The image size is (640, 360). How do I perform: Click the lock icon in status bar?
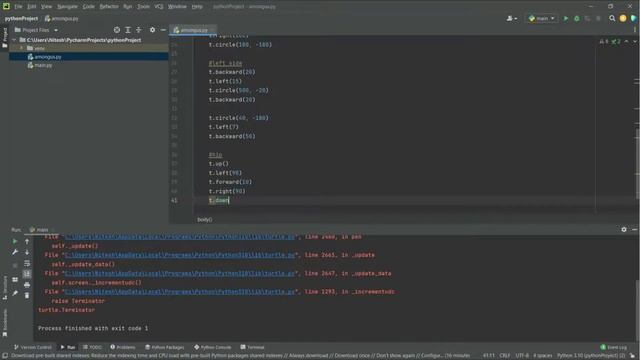pos(632,356)
